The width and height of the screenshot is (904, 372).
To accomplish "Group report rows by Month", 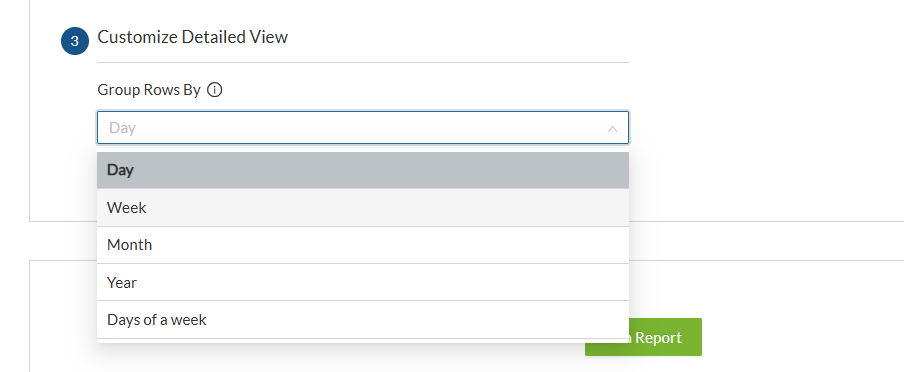I will tap(363, 245).
